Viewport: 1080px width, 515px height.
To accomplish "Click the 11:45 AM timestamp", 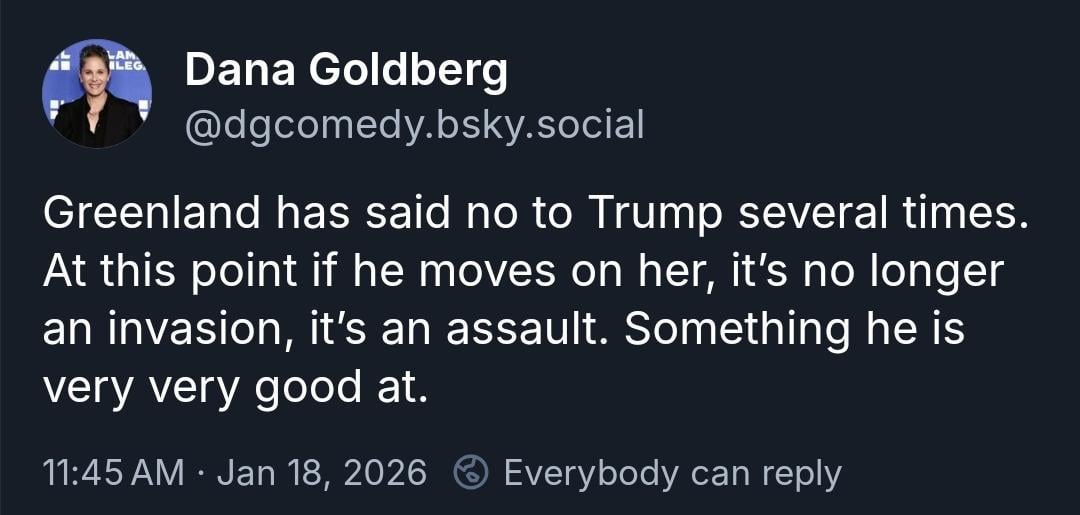I will [113, 472].
